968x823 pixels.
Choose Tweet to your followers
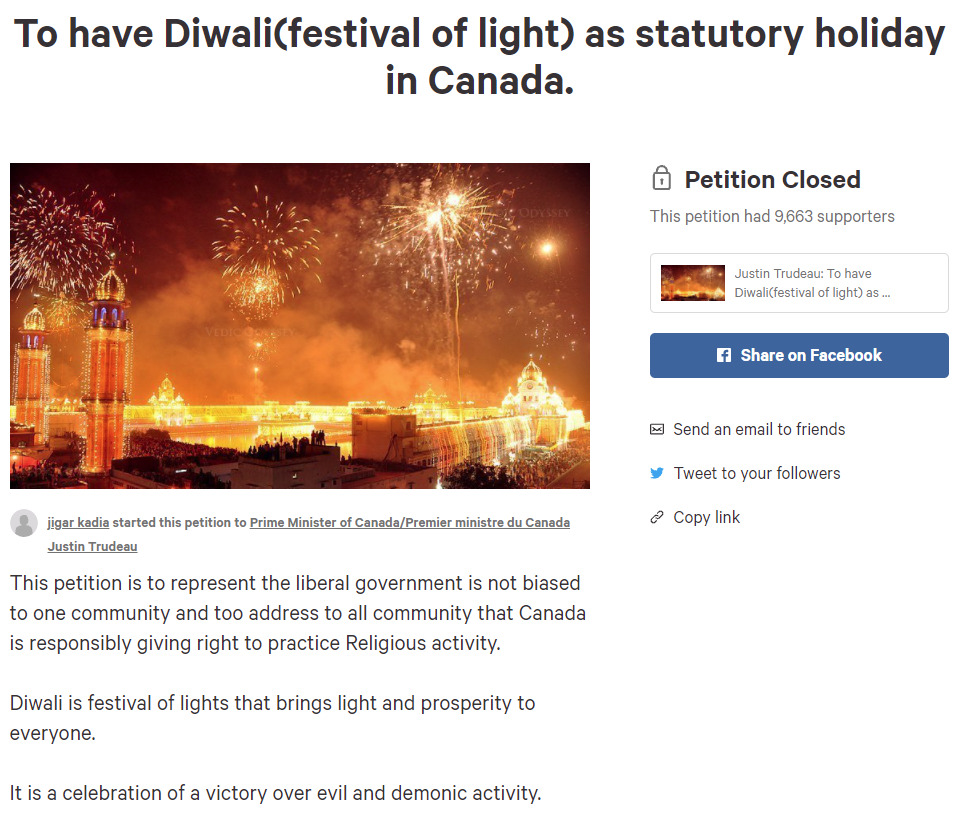[757, 473]
